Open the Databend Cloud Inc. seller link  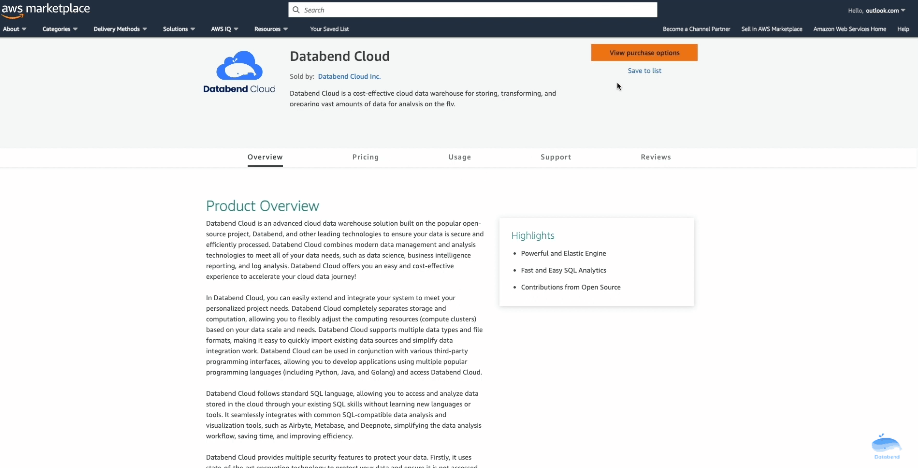pyautogui.click(x=350, y=76)
